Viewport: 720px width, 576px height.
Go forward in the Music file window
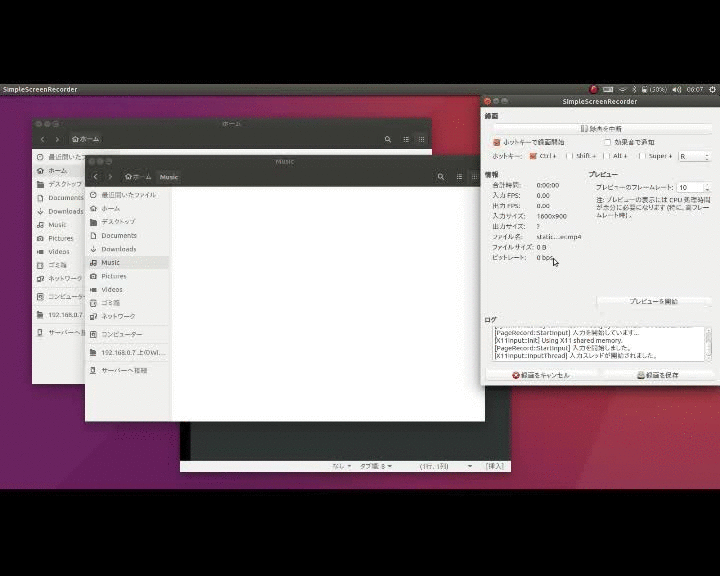tap(110, 177)
